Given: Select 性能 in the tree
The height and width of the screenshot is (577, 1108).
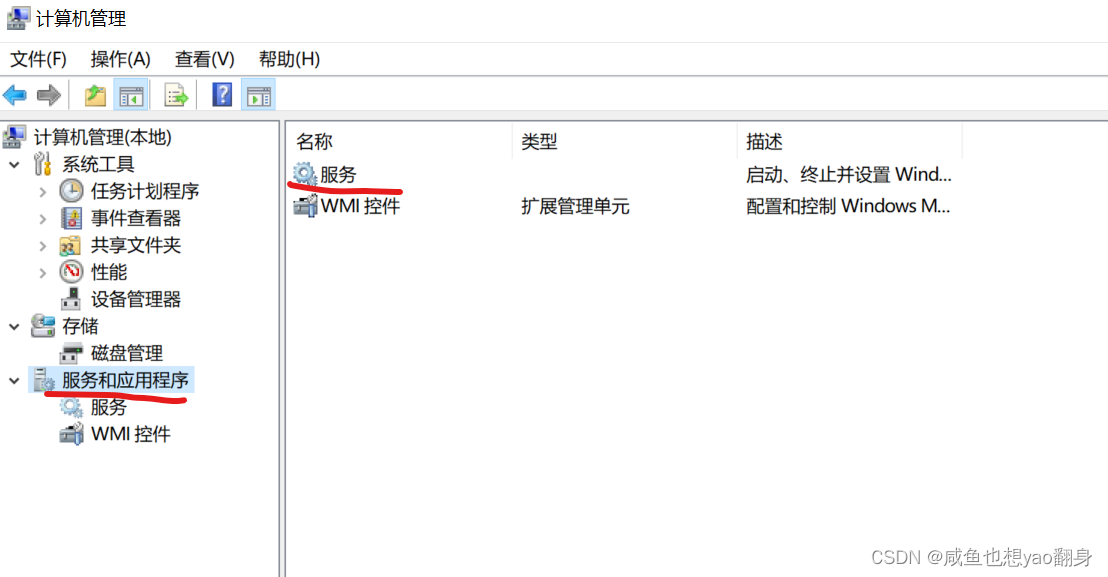Looking at the screenshot, I should pyautogui.click(x=109, y=272).
